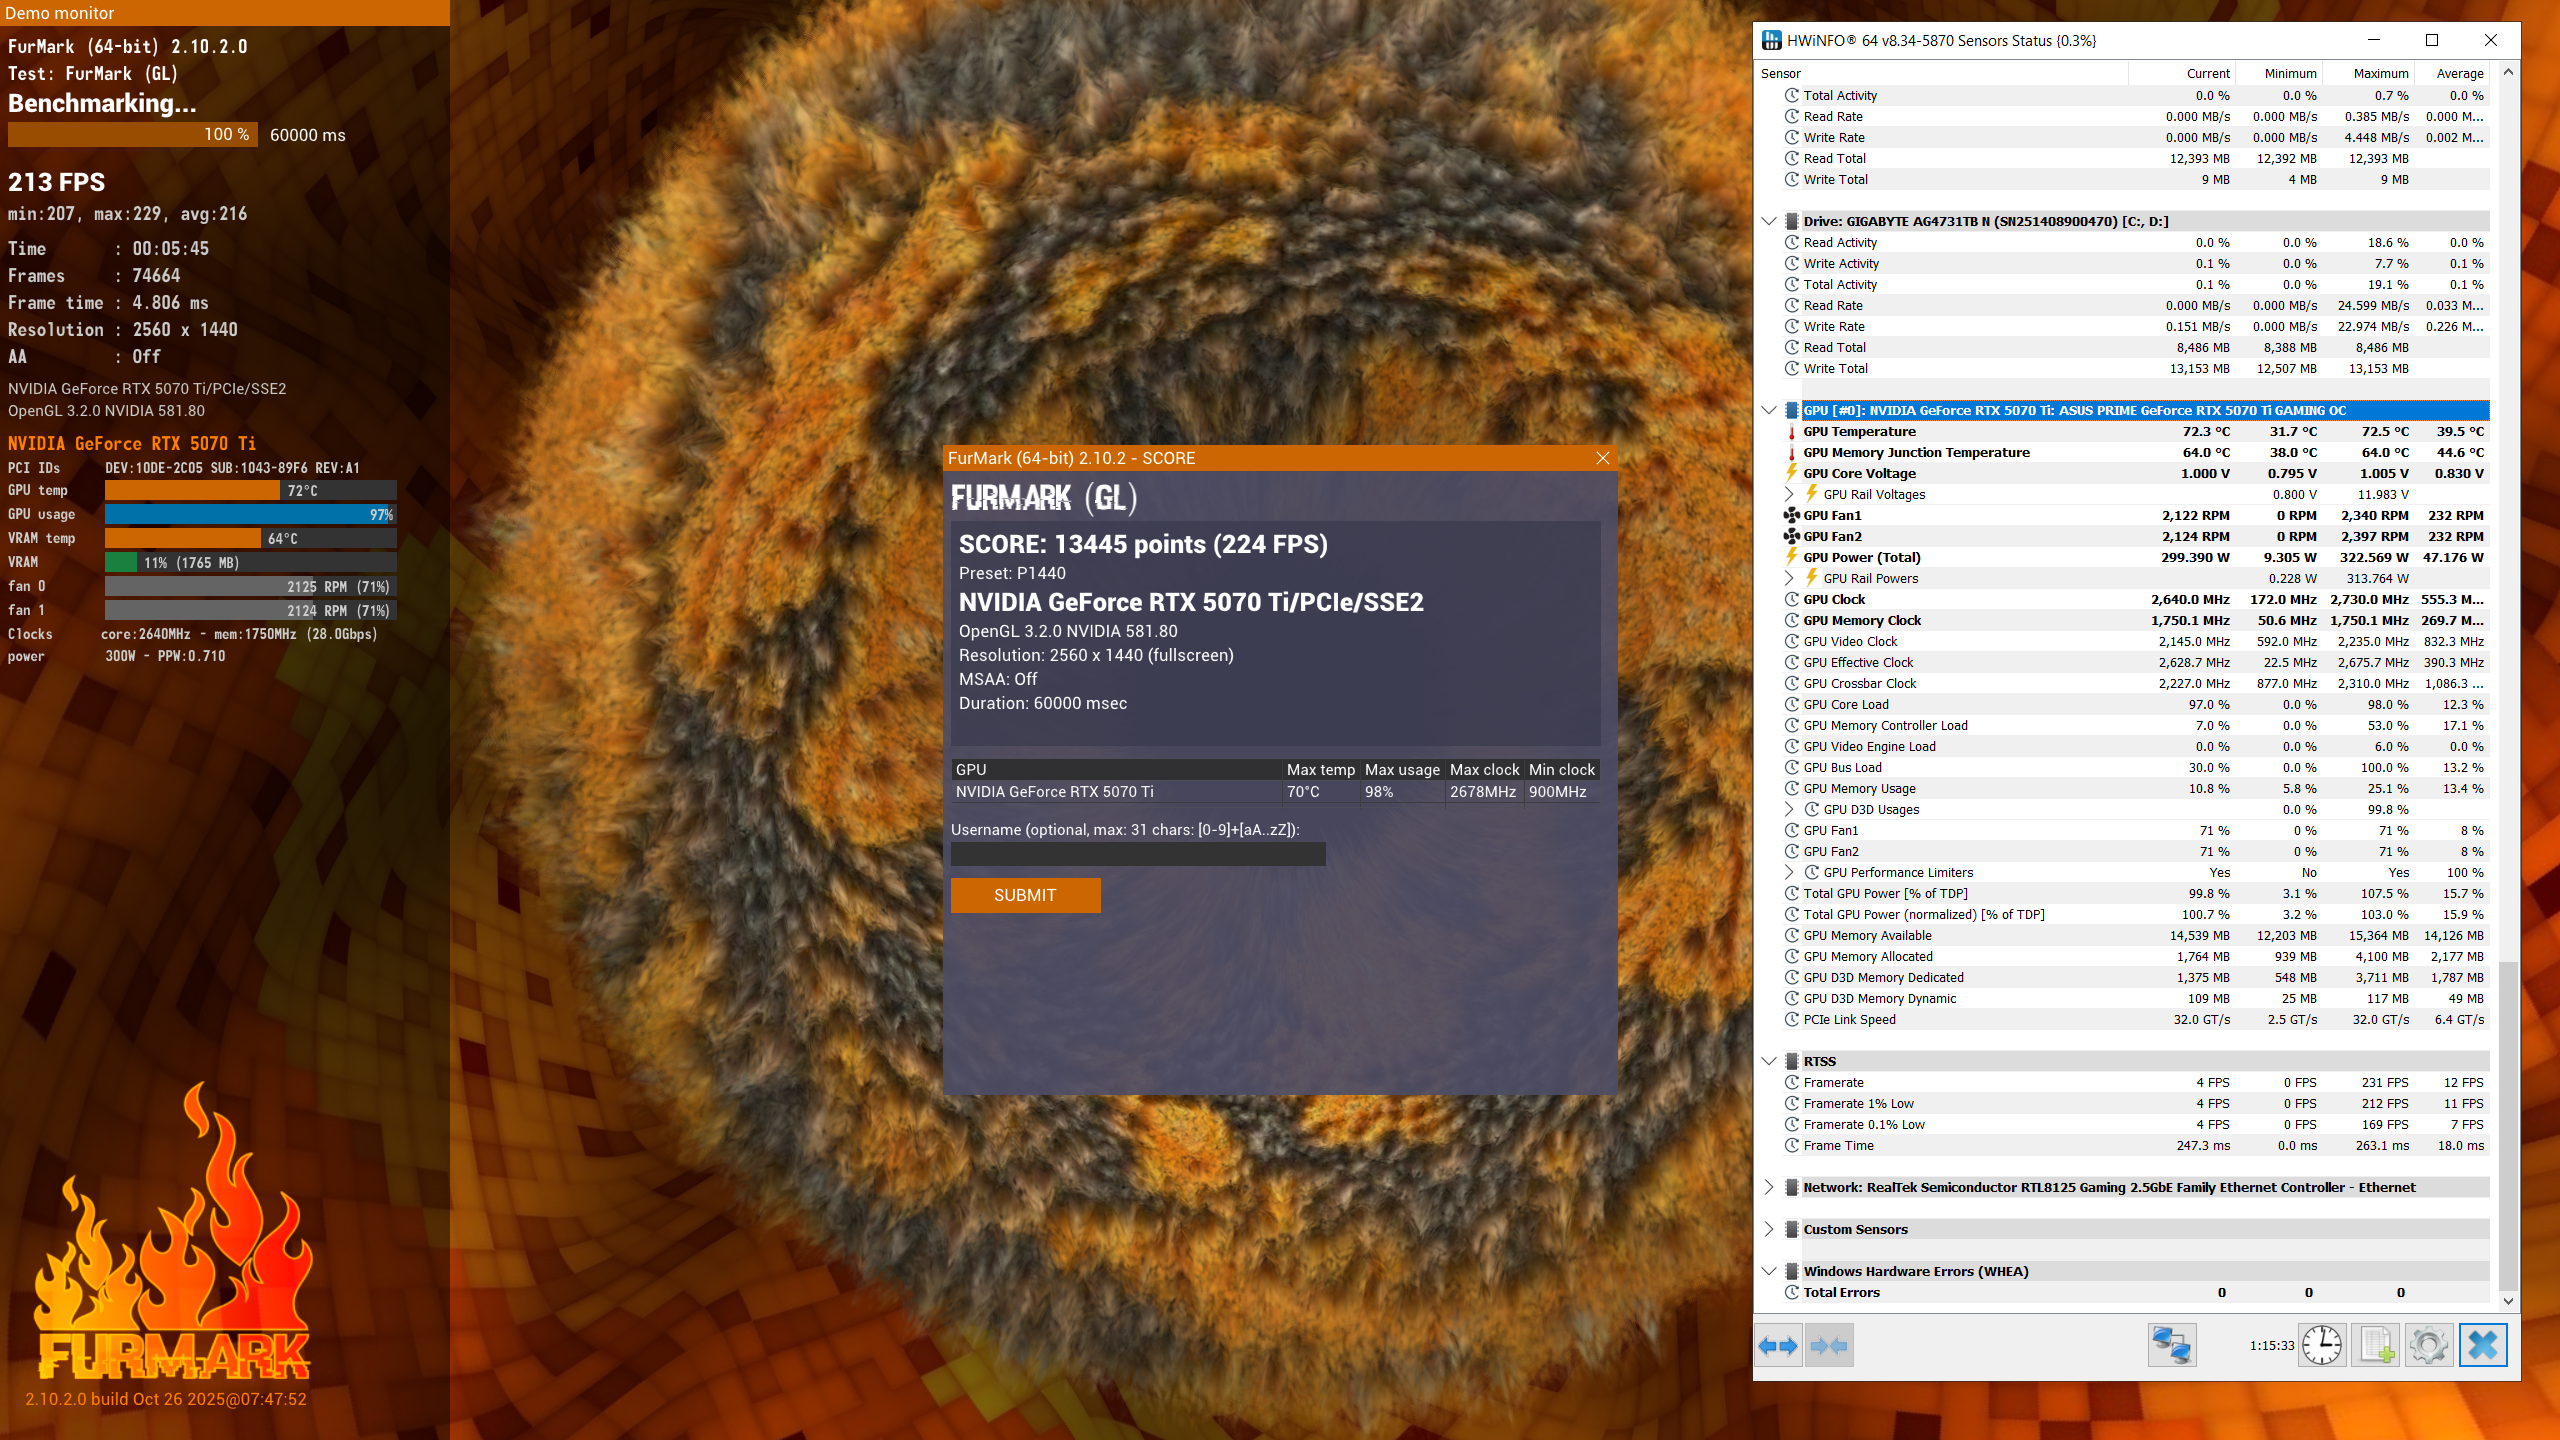This screenshot has width=2560, height=1440.
Task: Open HWiNFO sensor settings gear icon
Action: point(2429,1346)
